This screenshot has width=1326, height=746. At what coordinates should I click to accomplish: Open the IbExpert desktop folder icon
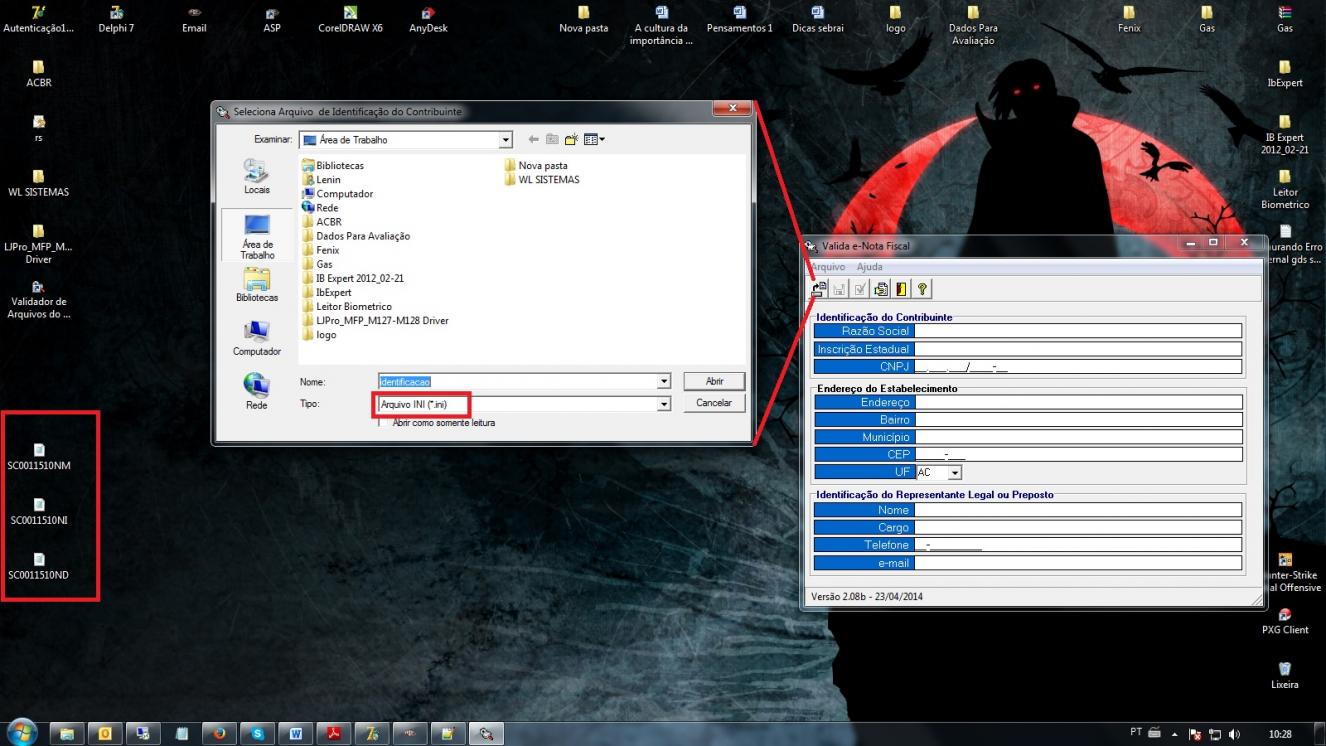pos(1285,73)
